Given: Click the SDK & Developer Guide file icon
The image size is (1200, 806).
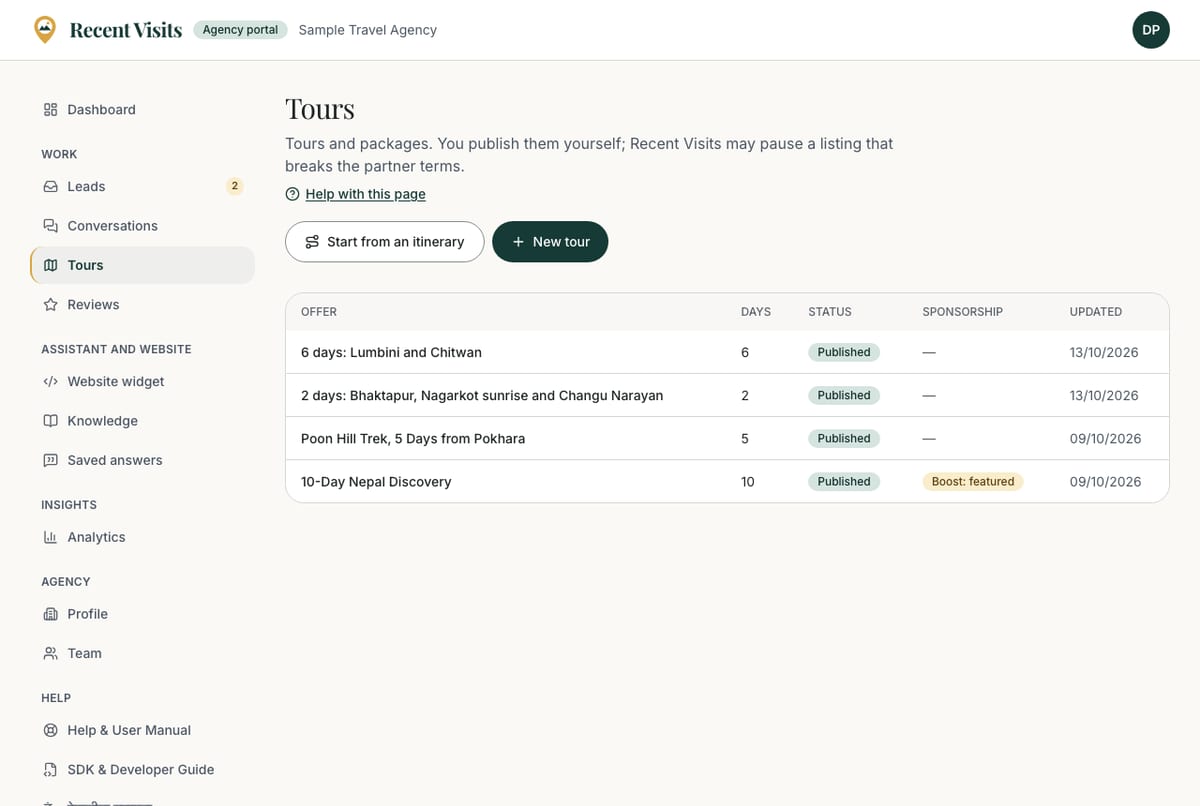Looking at the screenshot, I should coord(50,770).
